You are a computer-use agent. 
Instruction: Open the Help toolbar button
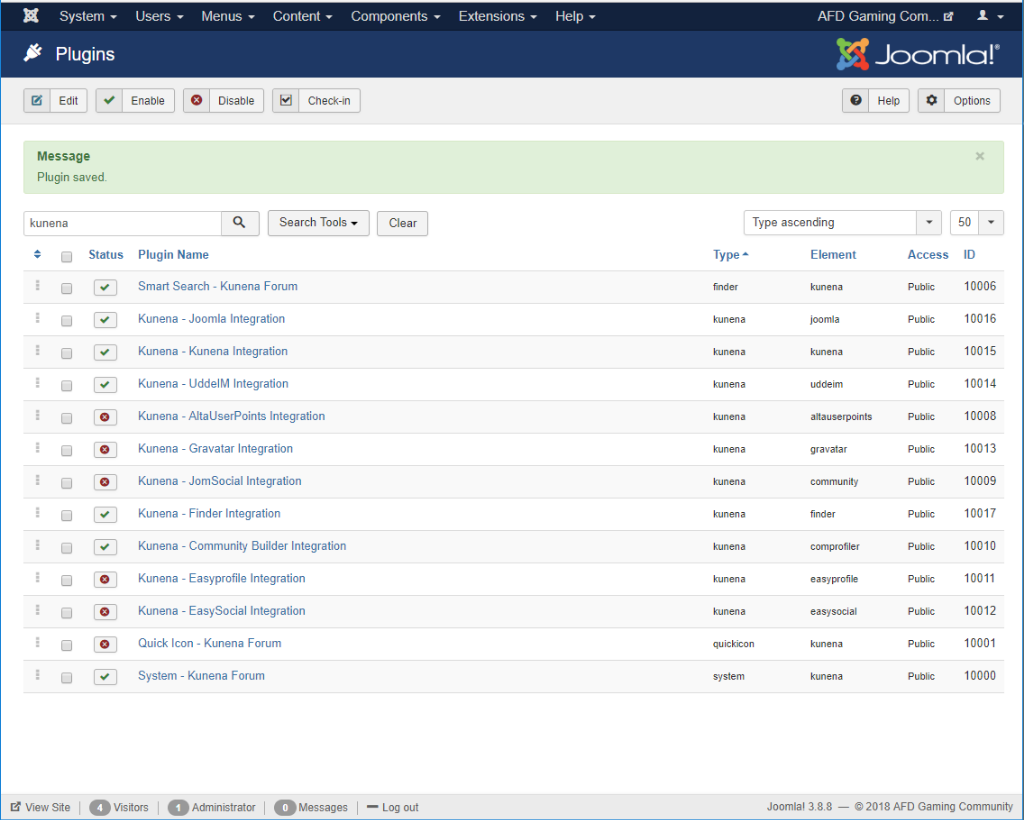click(x=876, y=101)
